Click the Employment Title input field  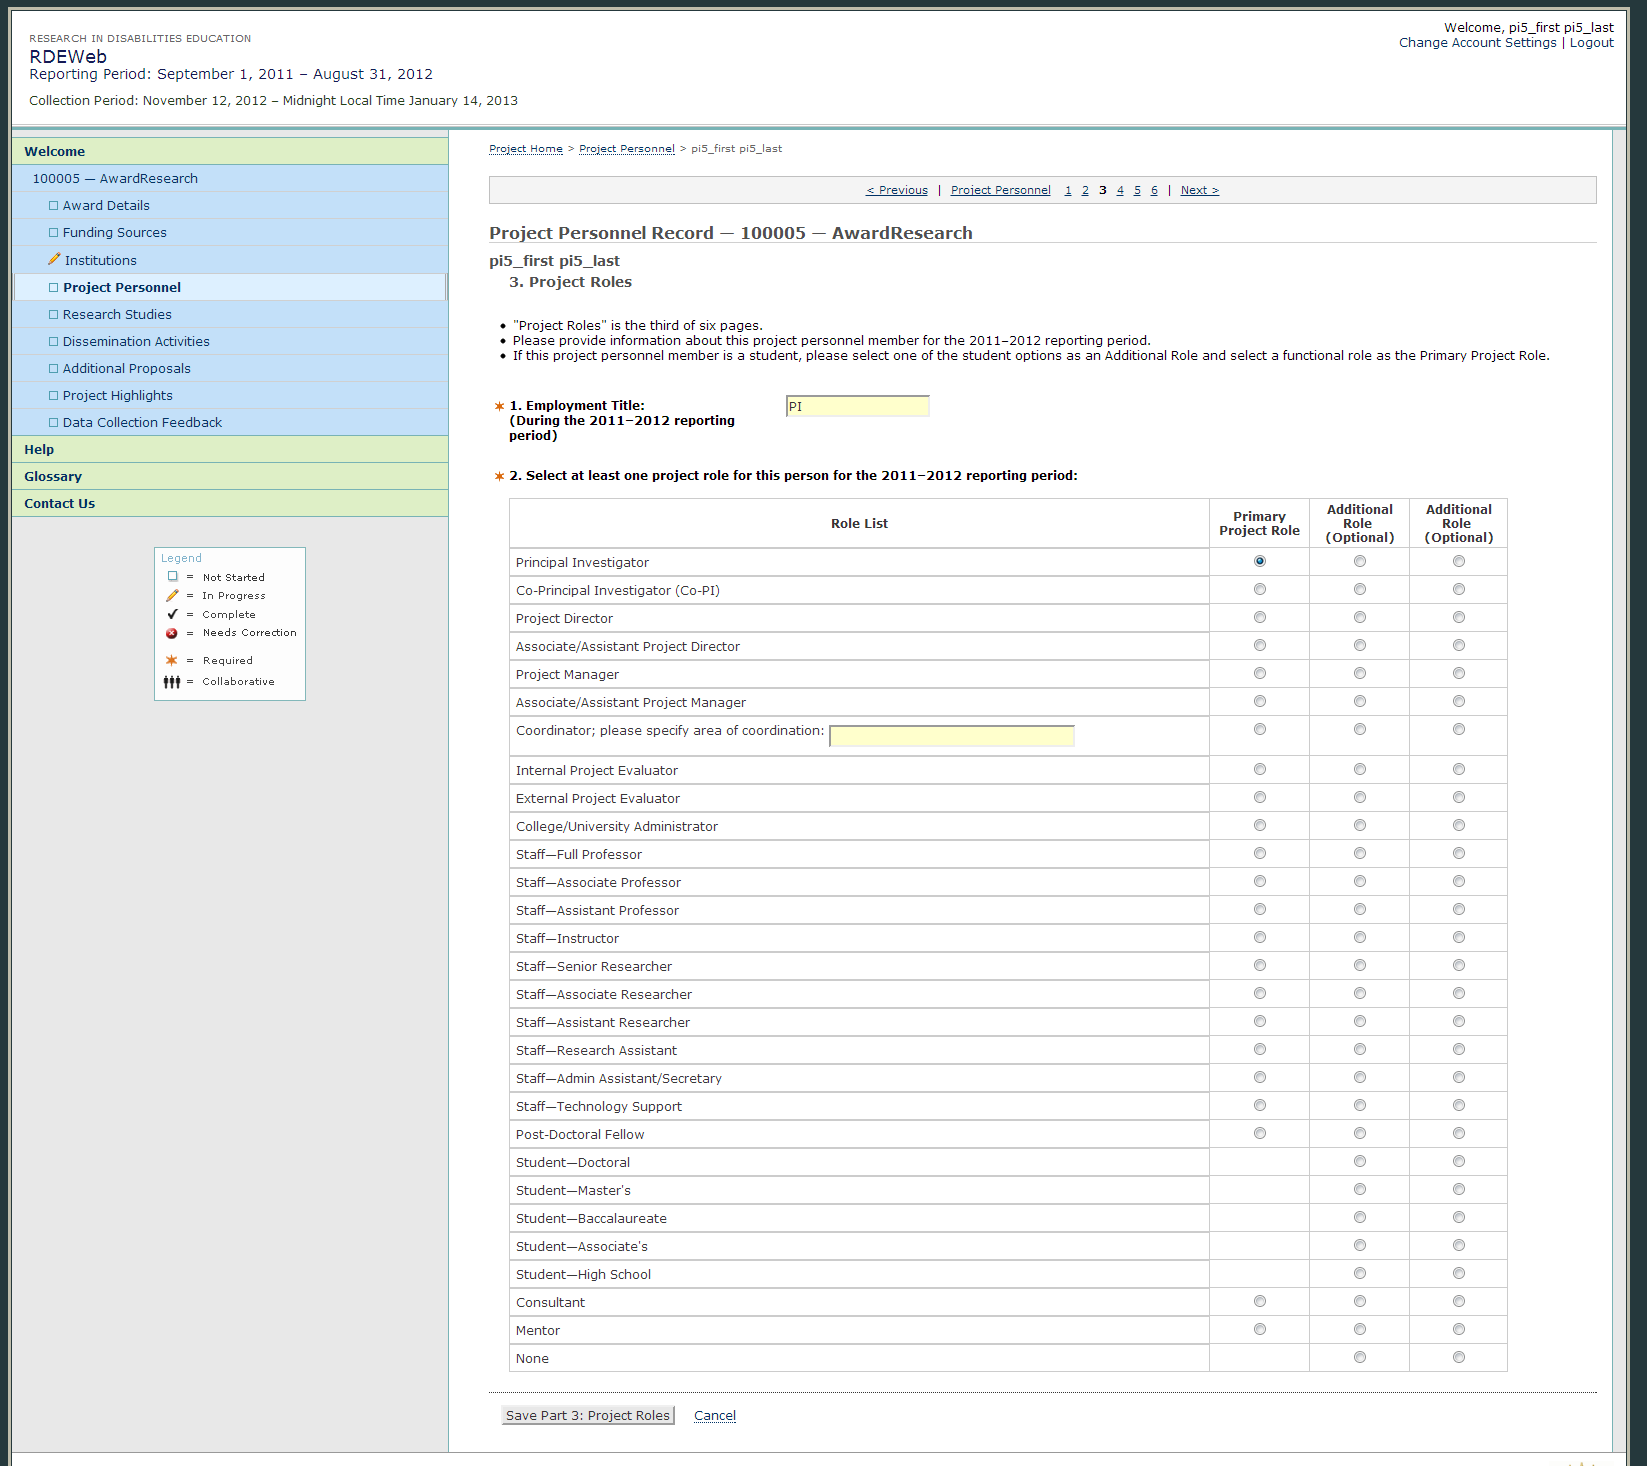coord(857,406)
